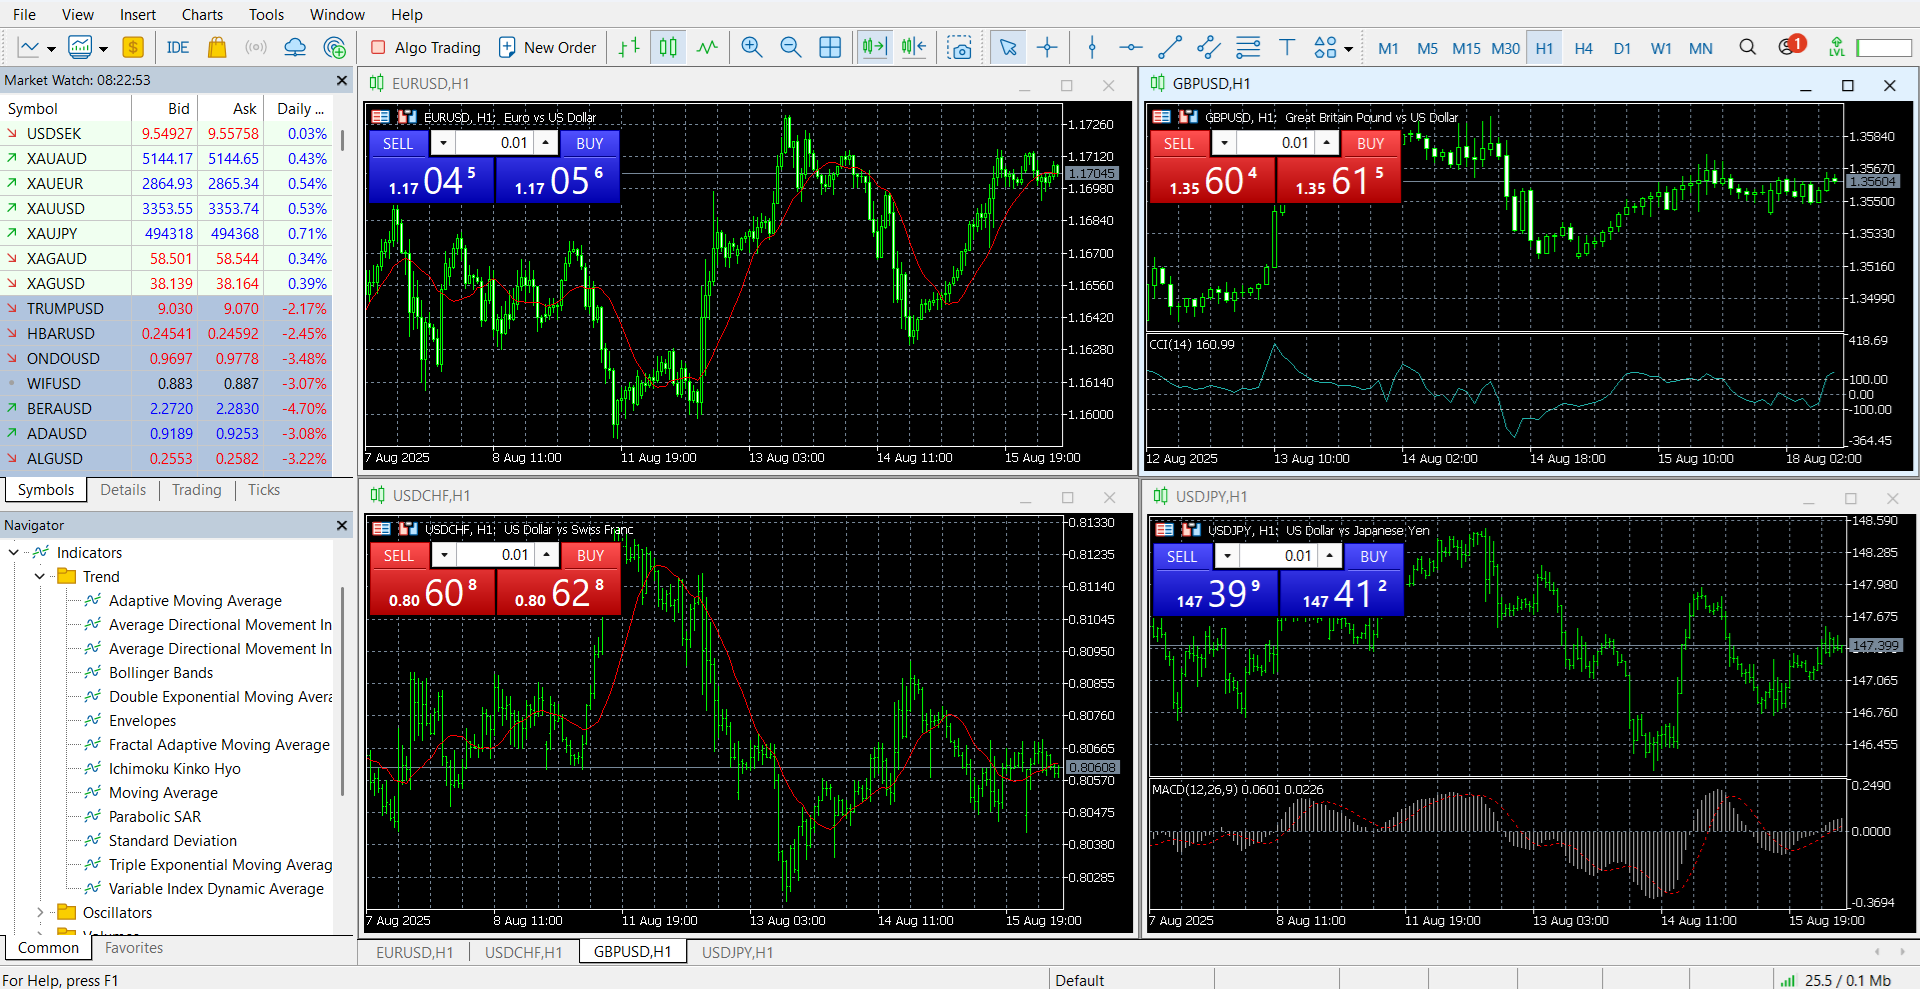This screenshot has height=989, width=1920.
Task: Open the Tools menu
Action: (x=266, y=14)
